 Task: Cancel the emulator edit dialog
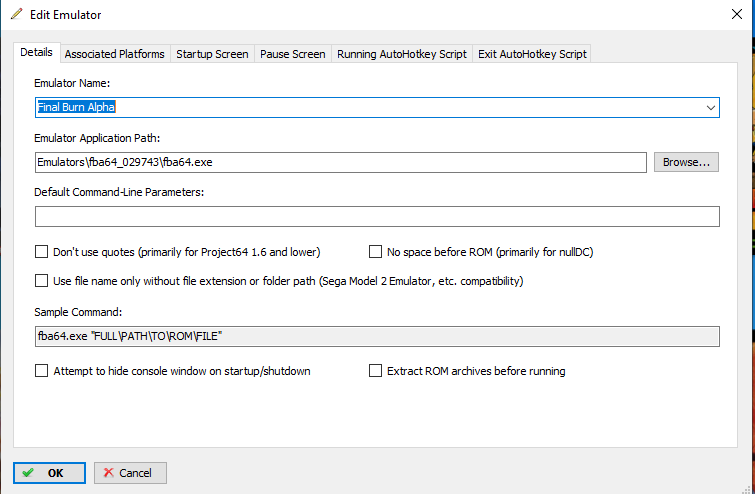pyautogui.click(x=130, y=473)
